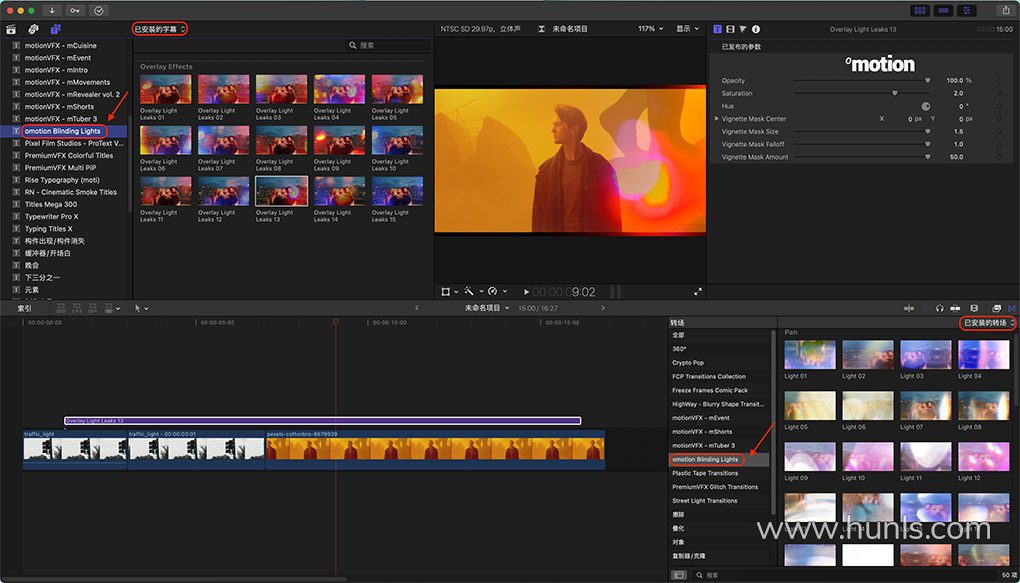Toggle the browser panel visibility button
1020x583 pixels.
pos(919,10)
